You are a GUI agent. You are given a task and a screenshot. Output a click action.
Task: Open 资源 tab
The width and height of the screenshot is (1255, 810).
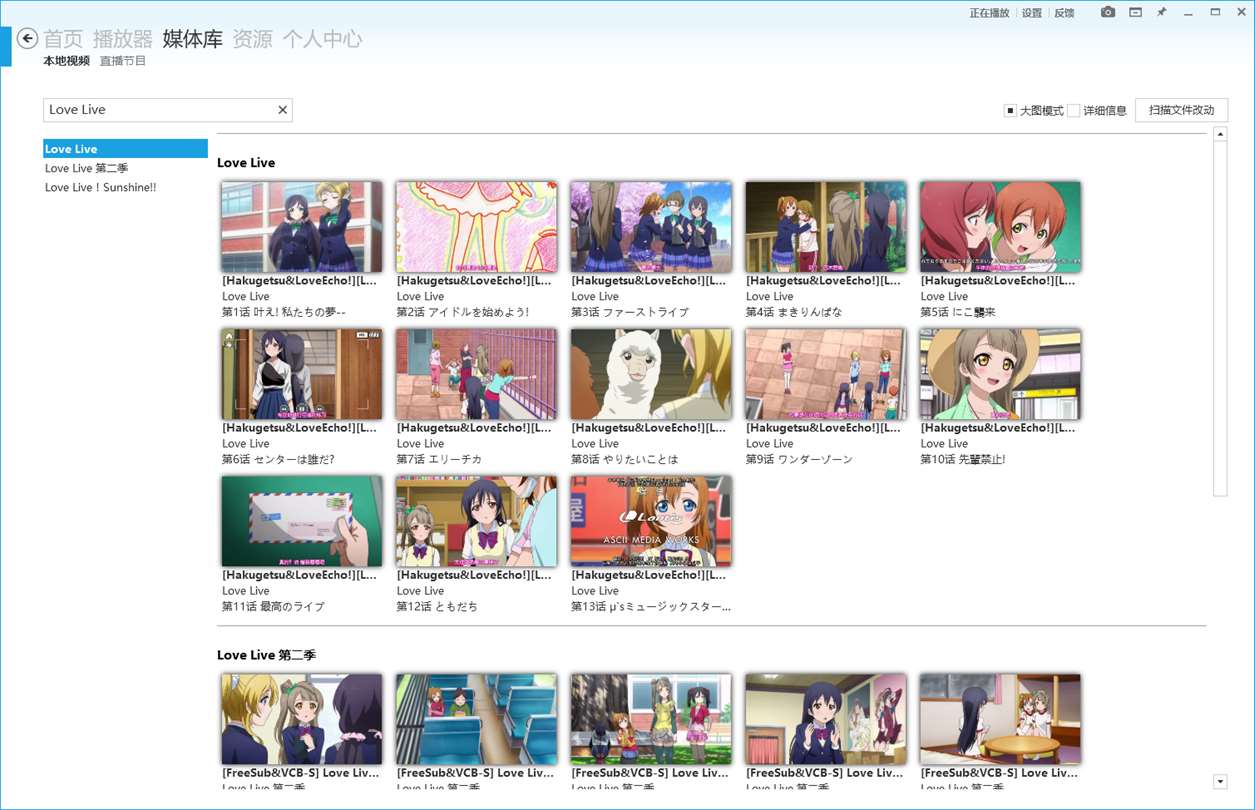(x=252, y=39)
